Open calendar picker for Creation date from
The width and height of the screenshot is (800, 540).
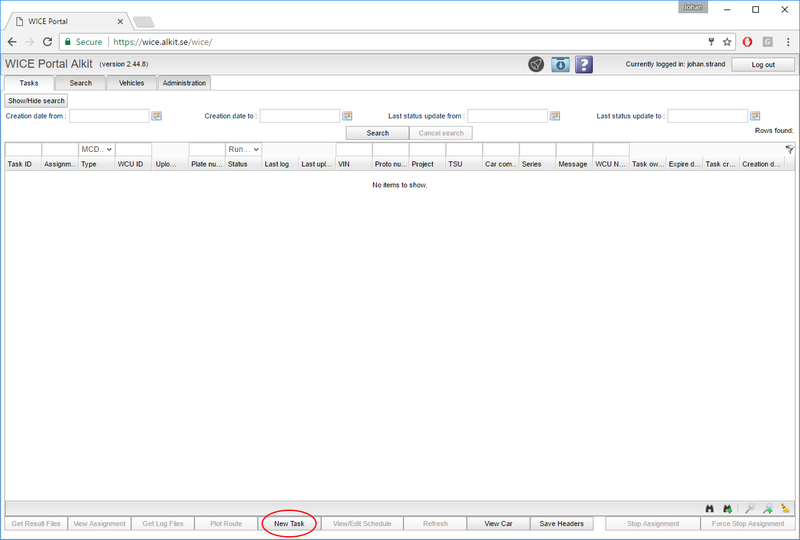pyautogui.click(x=157, y=116)
